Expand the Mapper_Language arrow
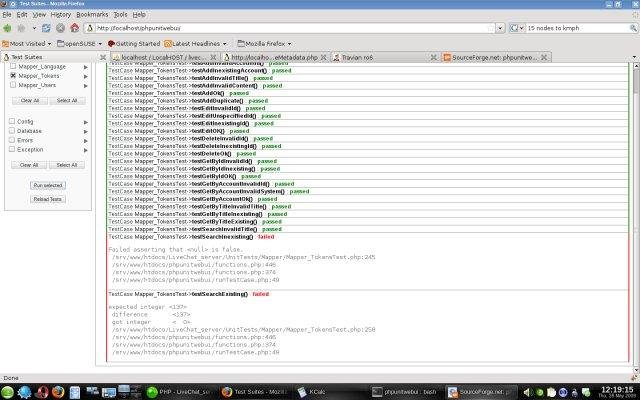The width and height of the screenshot is (640, 400). click(86, 67)
